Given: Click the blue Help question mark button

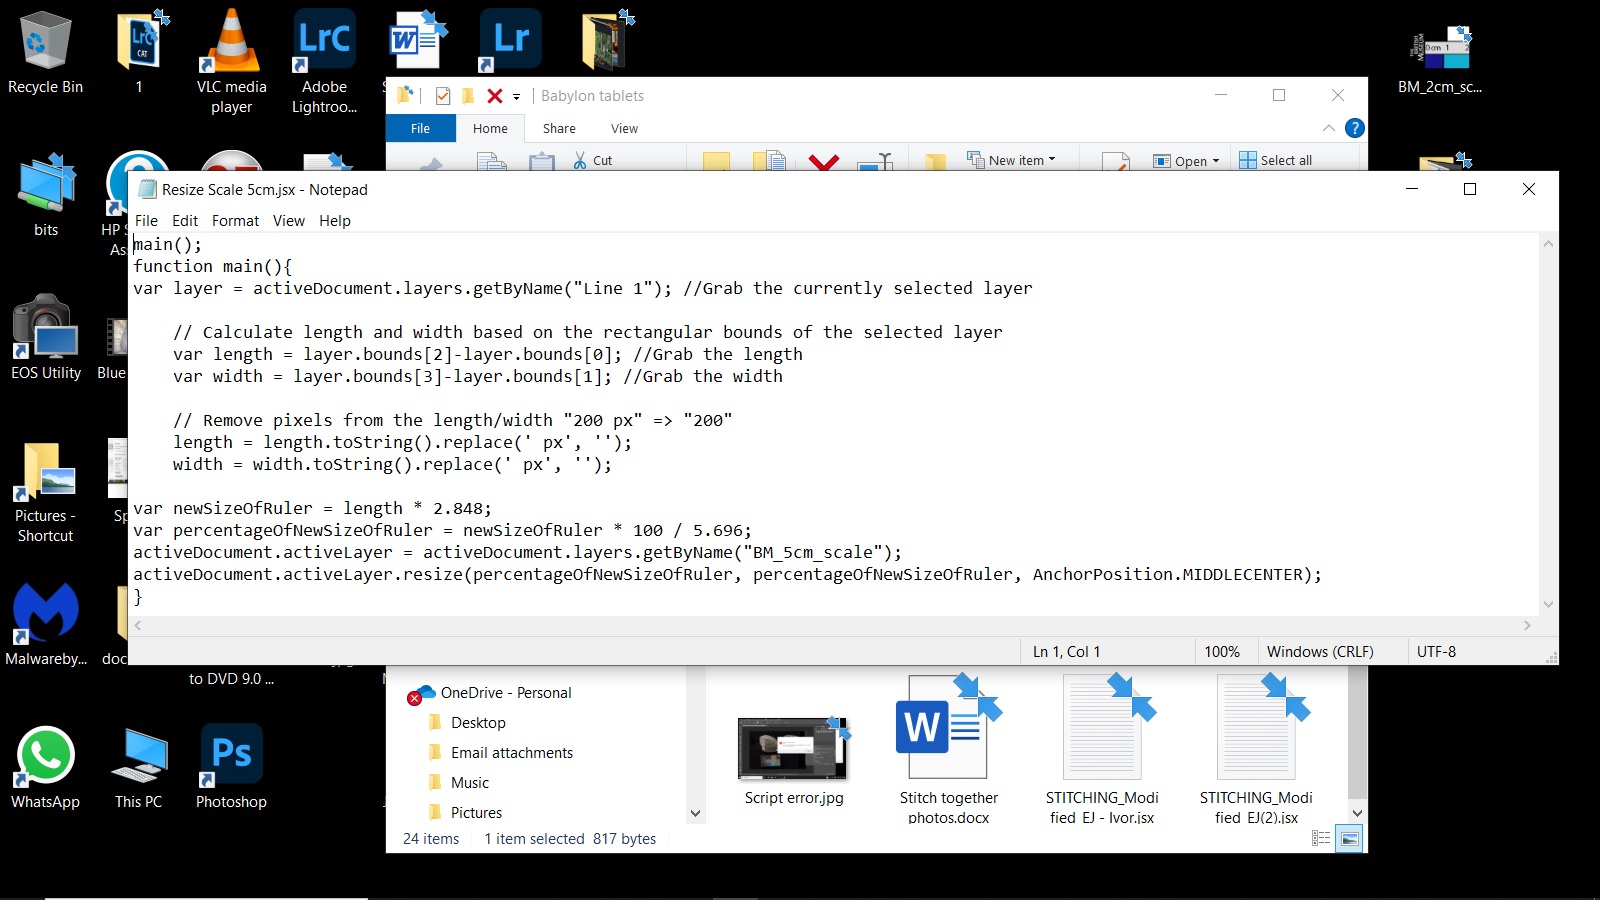Looking at the screenshot, I should (1354, 128).
